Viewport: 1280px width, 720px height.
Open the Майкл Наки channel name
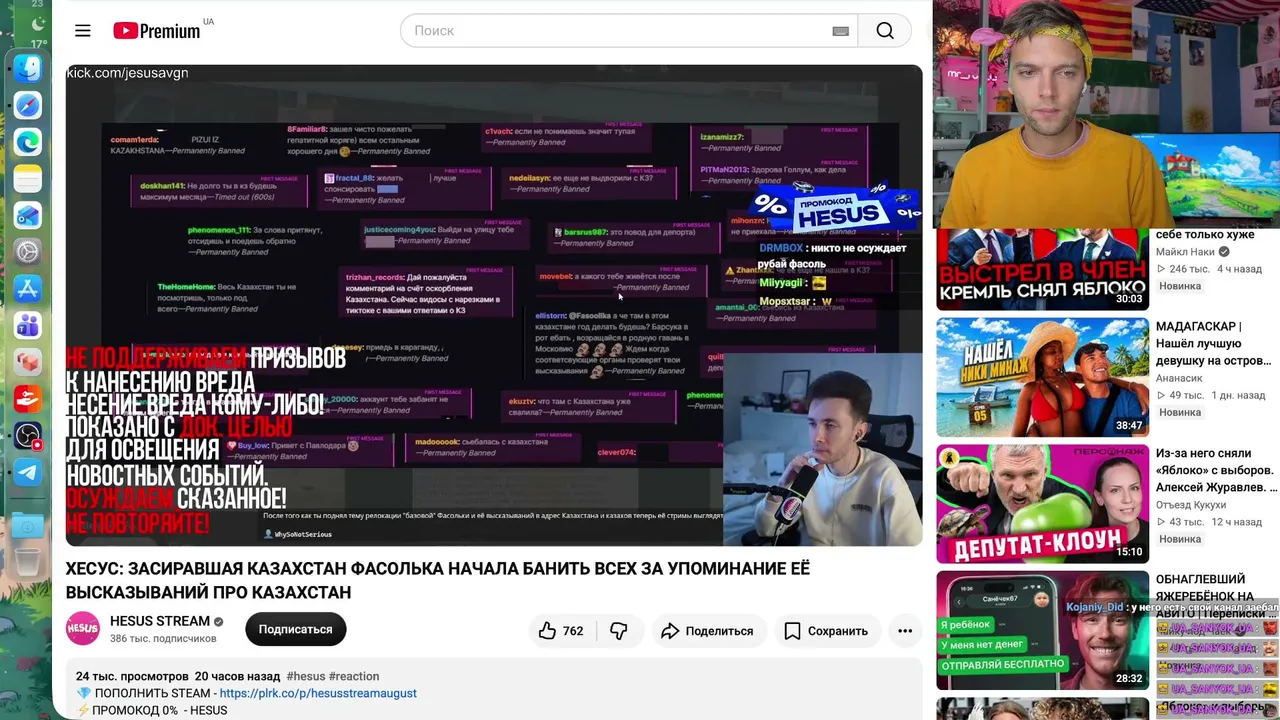(x=1185, y=252)
